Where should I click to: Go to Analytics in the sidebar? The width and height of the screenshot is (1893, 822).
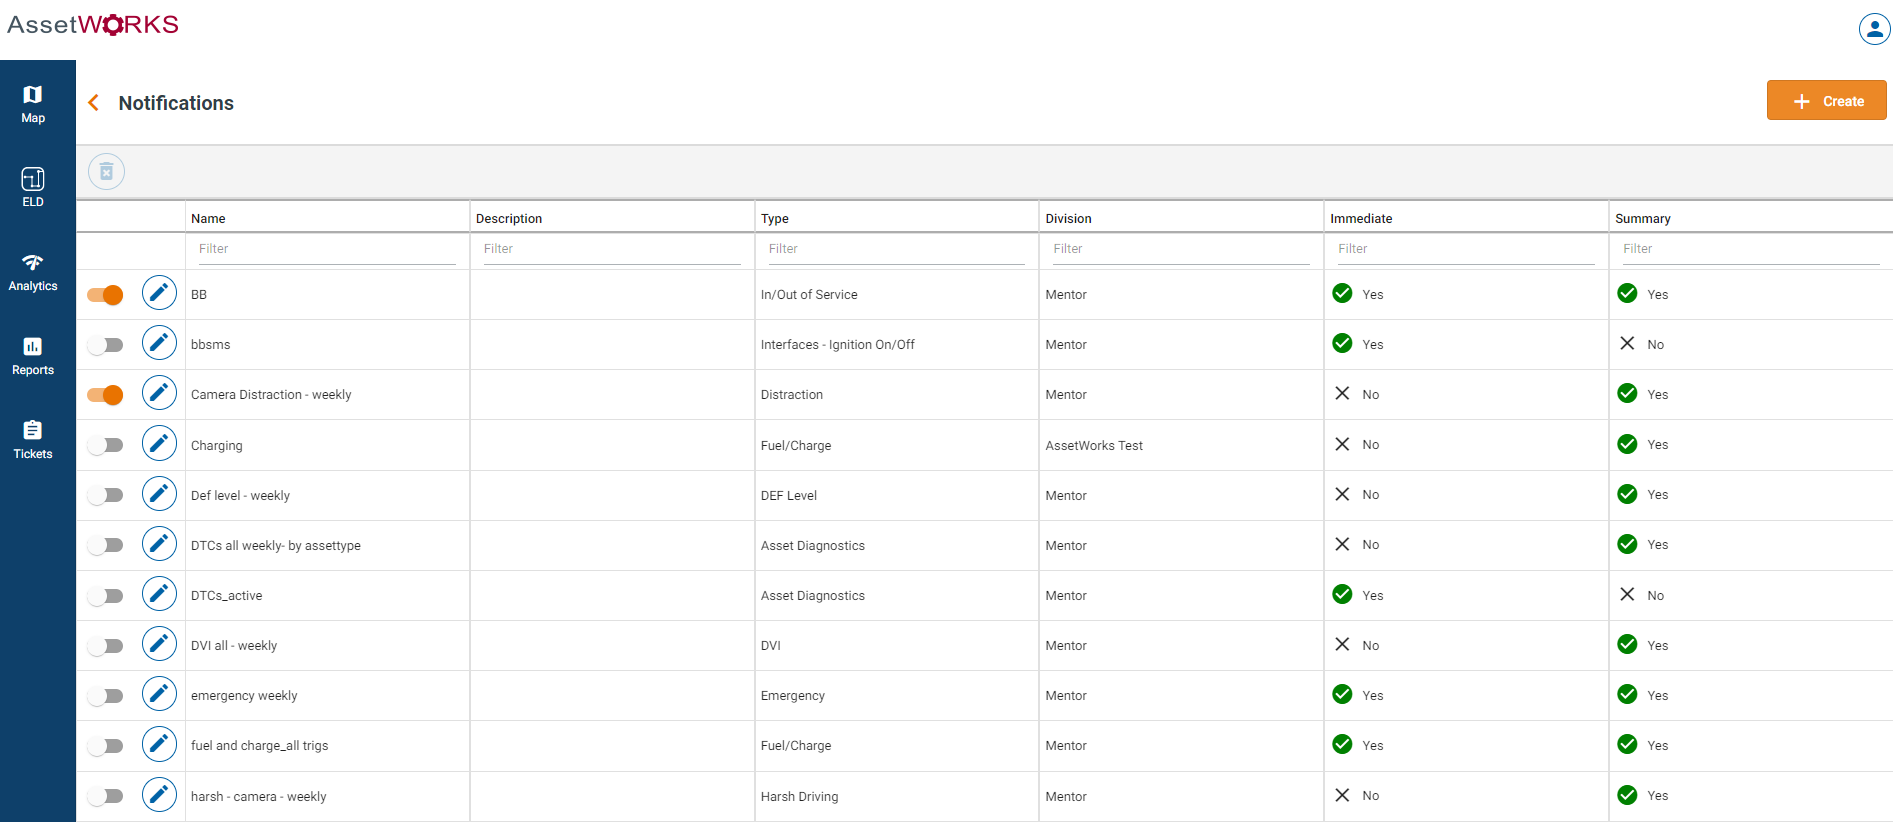[x=33, y=272]
